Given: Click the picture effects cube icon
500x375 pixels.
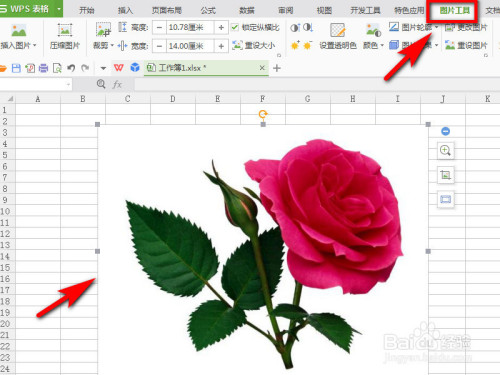Looking at the screenshot, I should 394,45.
